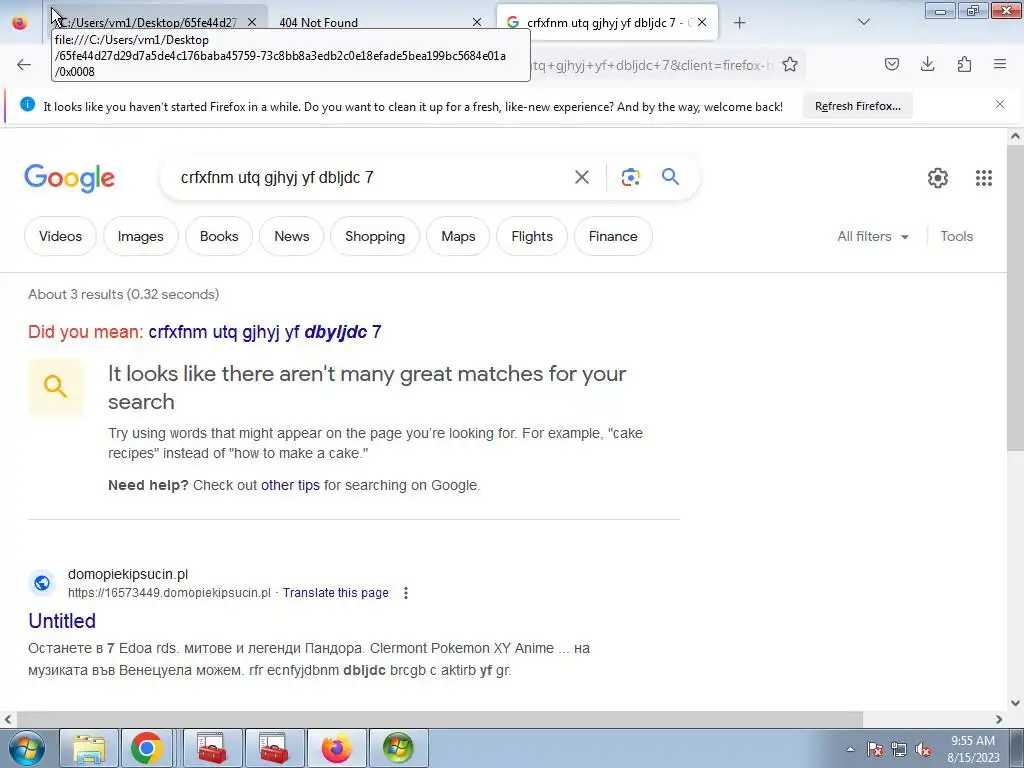Viewport: 1024px width, 768px height.
Task: Switch to Firefox in the taskbar
Action: 336,748
